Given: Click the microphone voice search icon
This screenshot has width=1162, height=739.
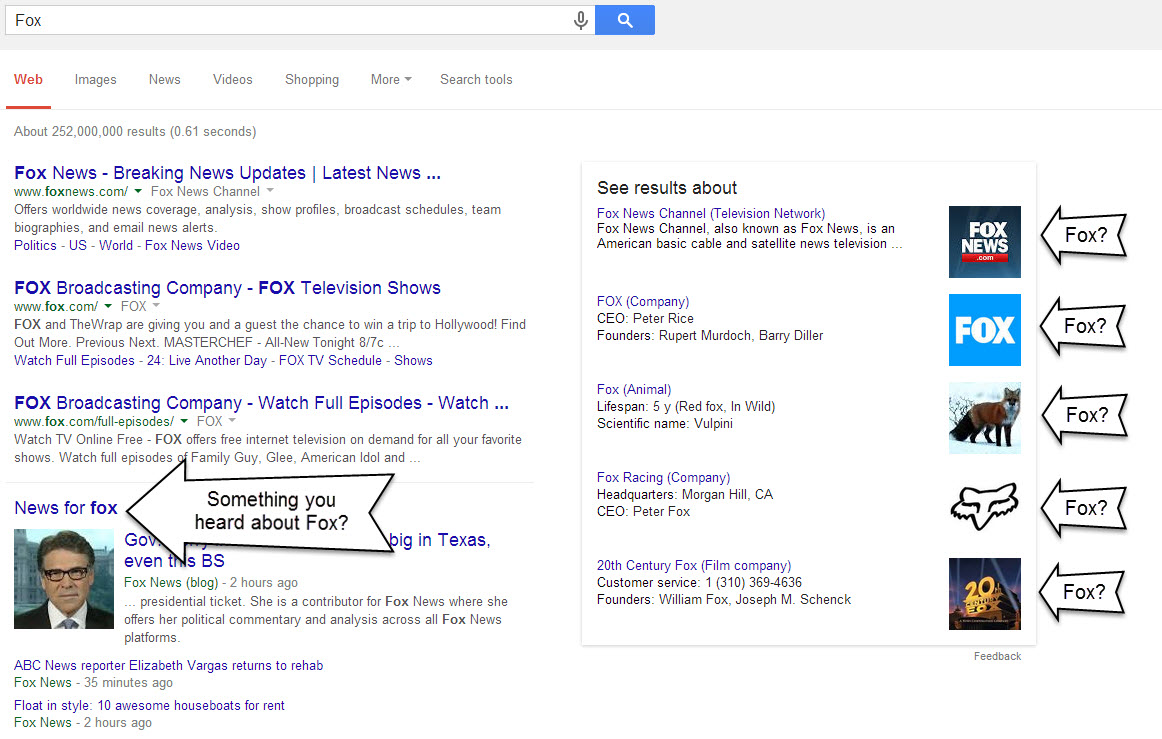Looking at the screenshot, I should 581,20.
